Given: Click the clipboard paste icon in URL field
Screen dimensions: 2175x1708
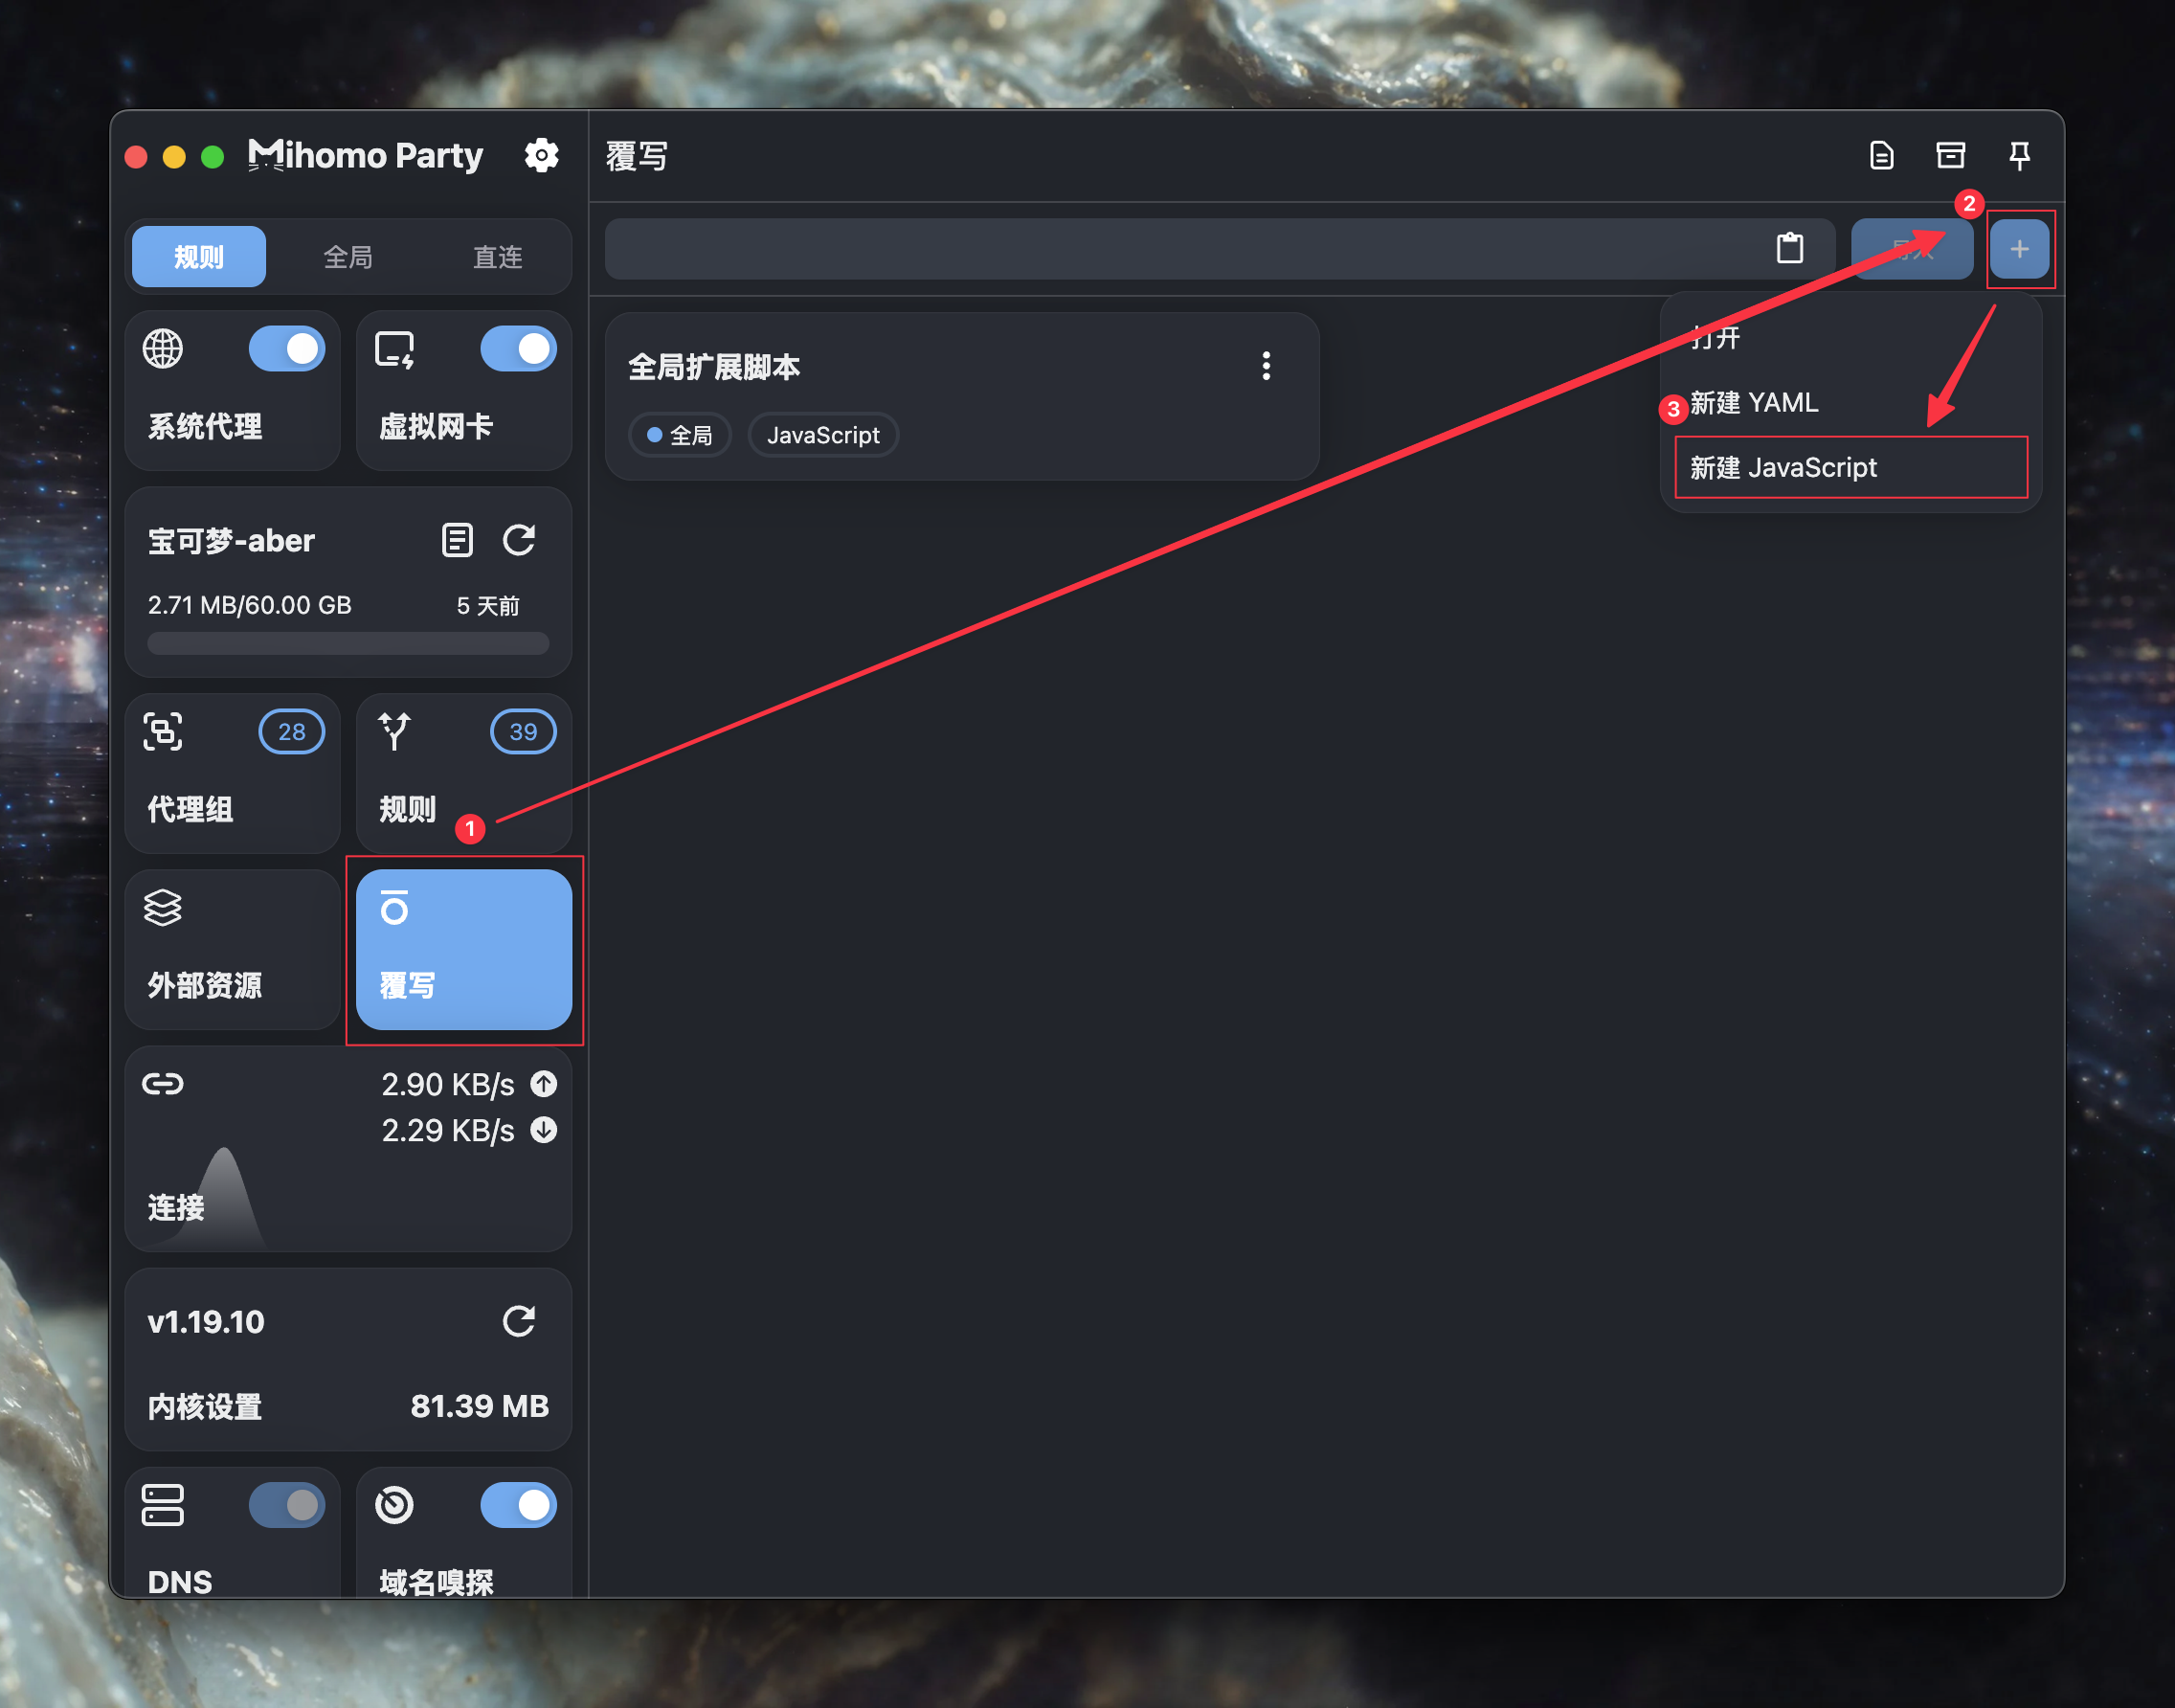Looking at the screenshot, I should coord(1789,248).
